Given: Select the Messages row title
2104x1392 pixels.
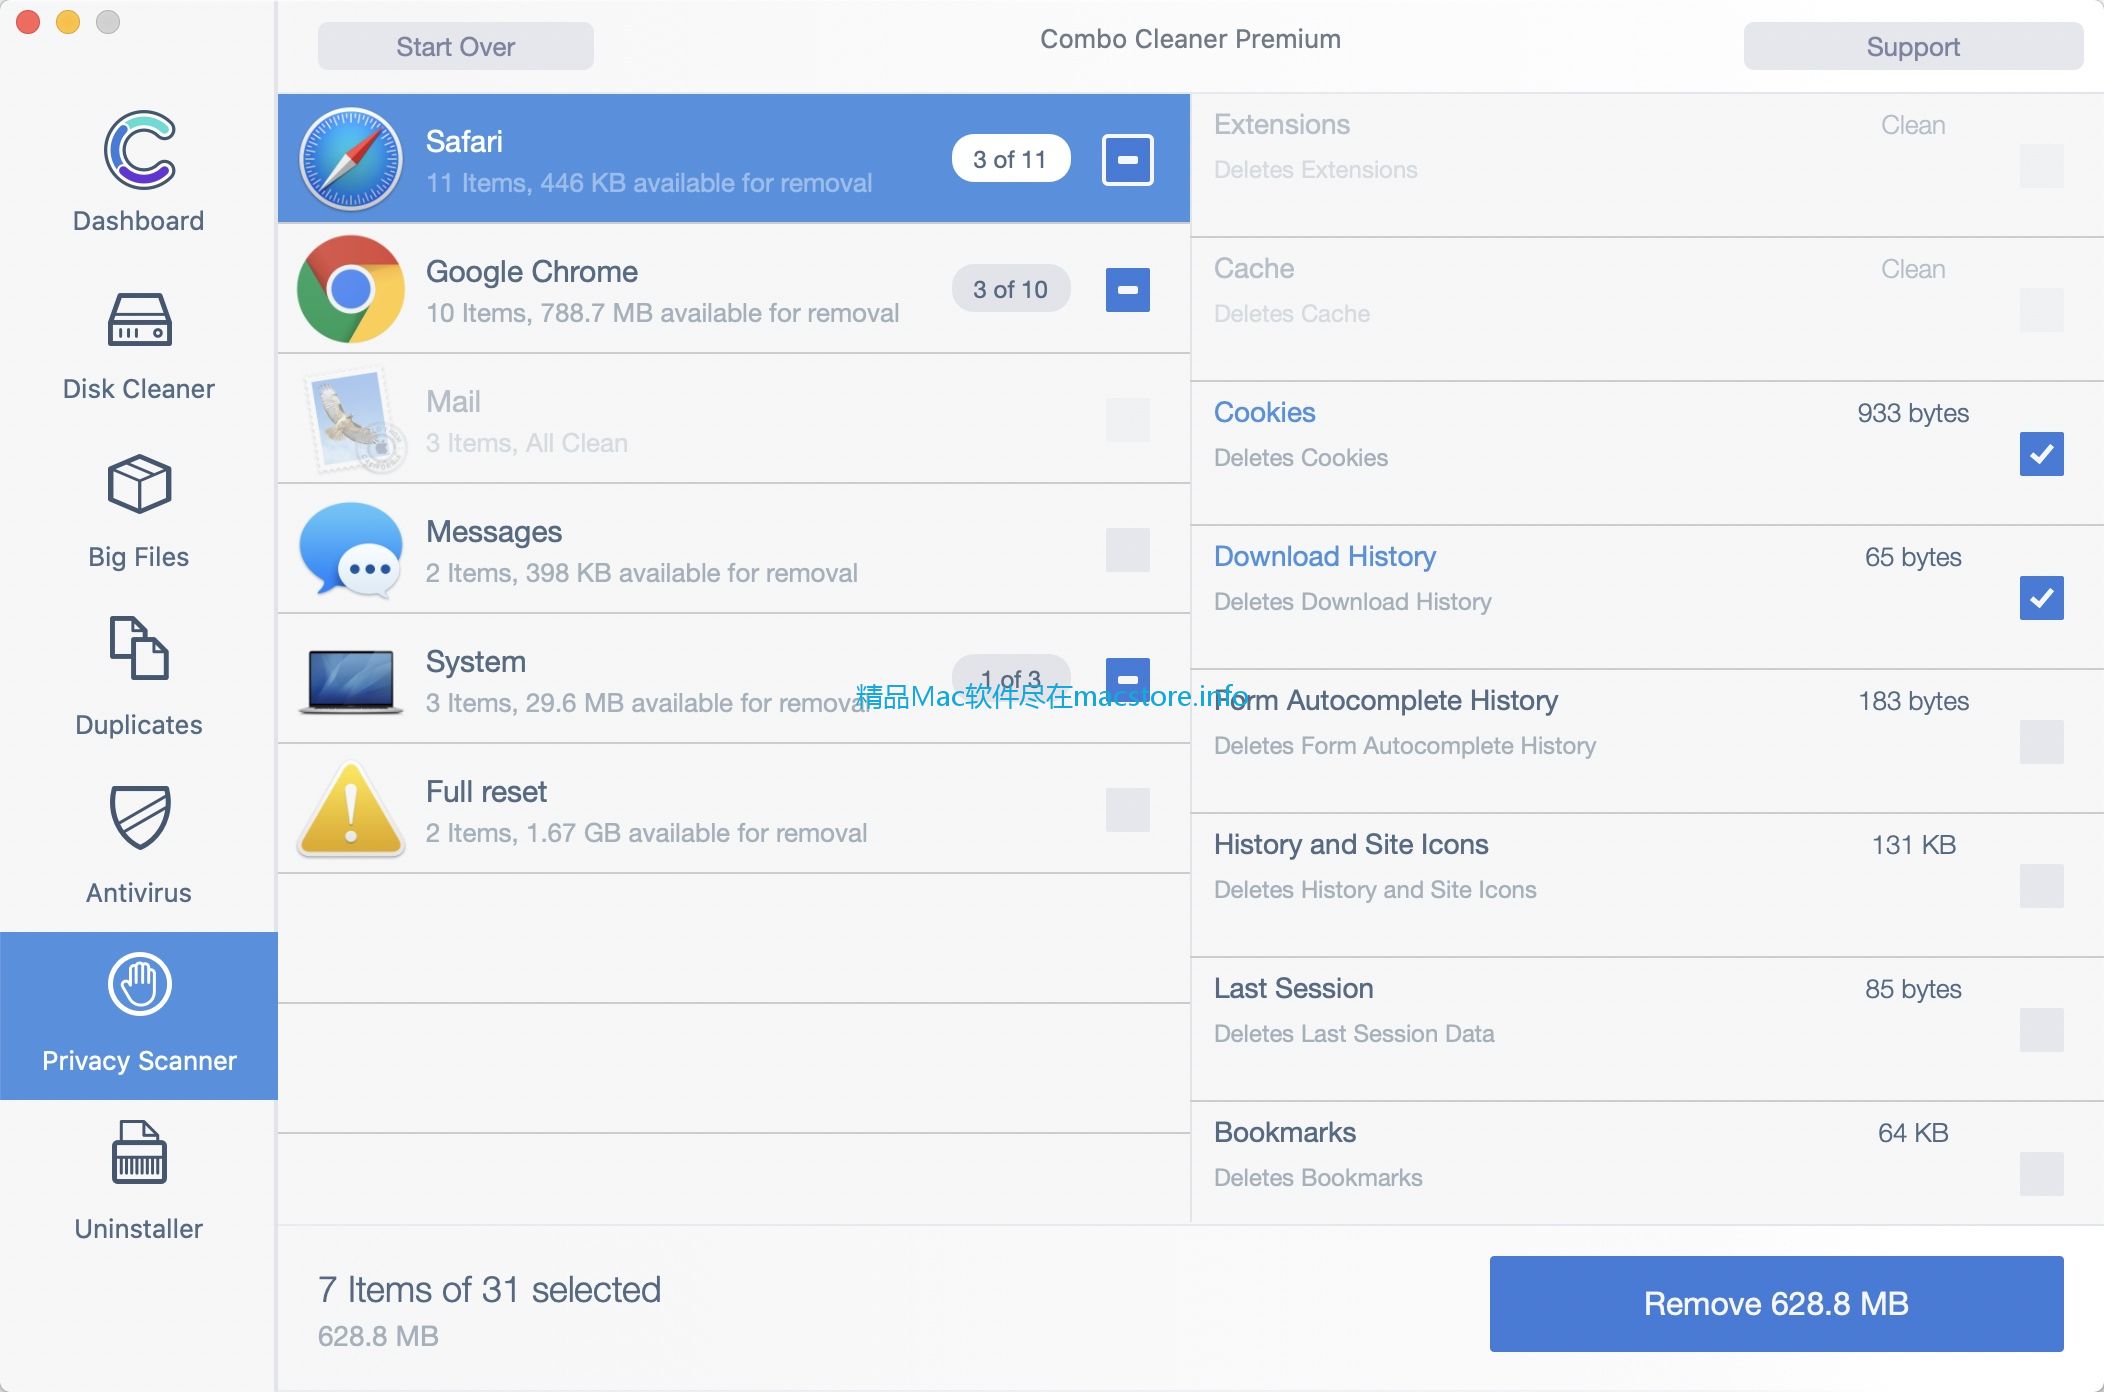Looking at the screenshot, I should click(494, 531).
